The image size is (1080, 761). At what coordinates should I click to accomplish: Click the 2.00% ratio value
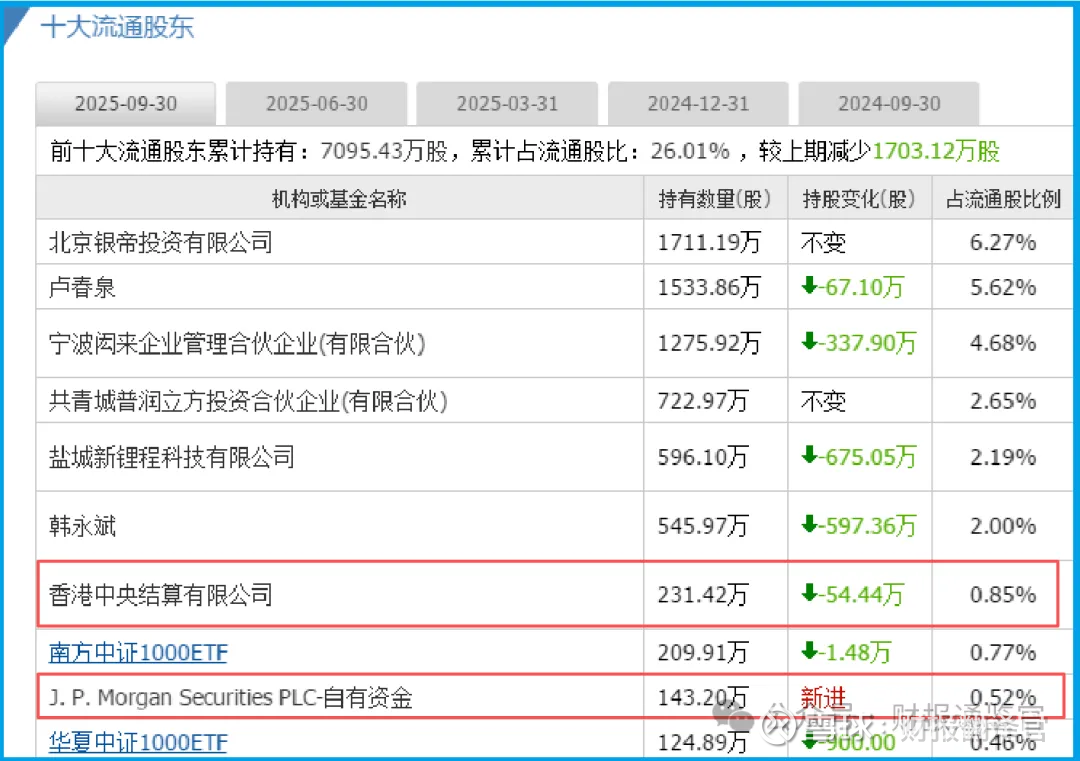(1003, 526)
